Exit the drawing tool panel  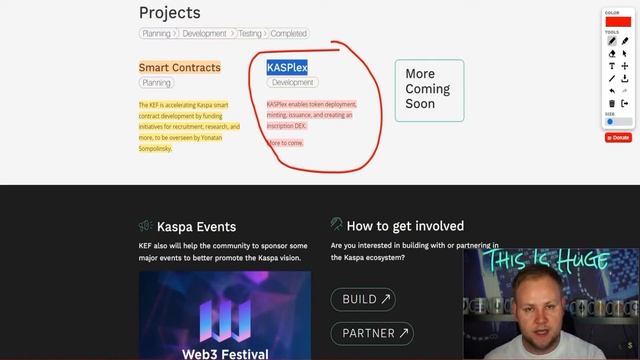[625, 104]
